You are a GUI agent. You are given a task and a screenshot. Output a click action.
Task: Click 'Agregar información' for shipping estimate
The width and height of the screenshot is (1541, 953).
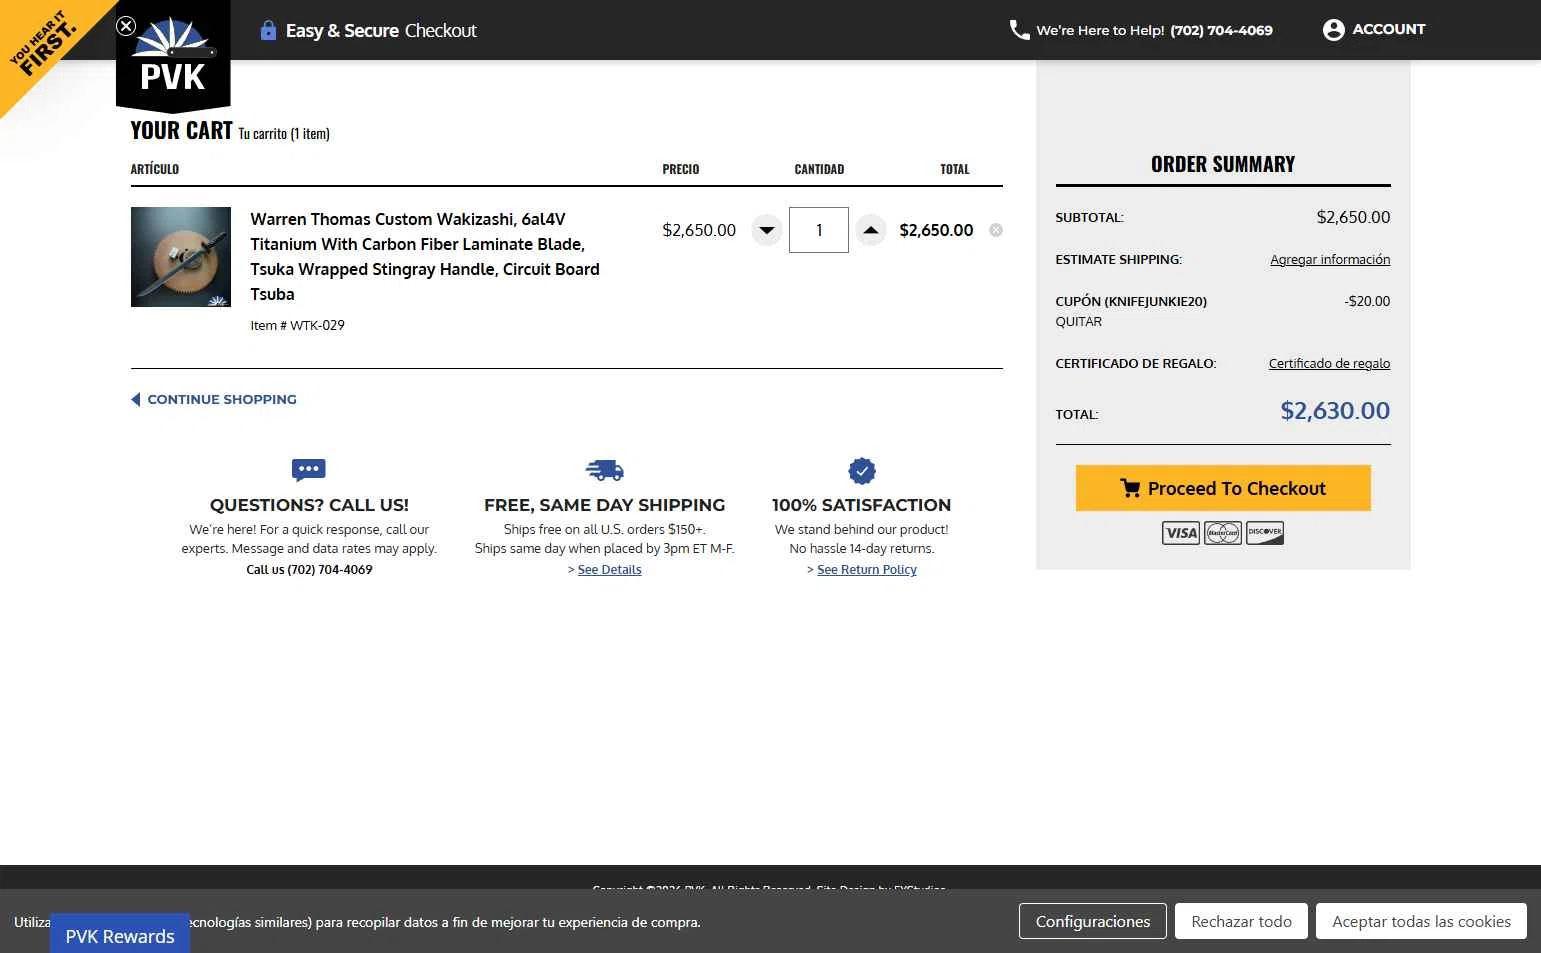(x=1330, y=260)
